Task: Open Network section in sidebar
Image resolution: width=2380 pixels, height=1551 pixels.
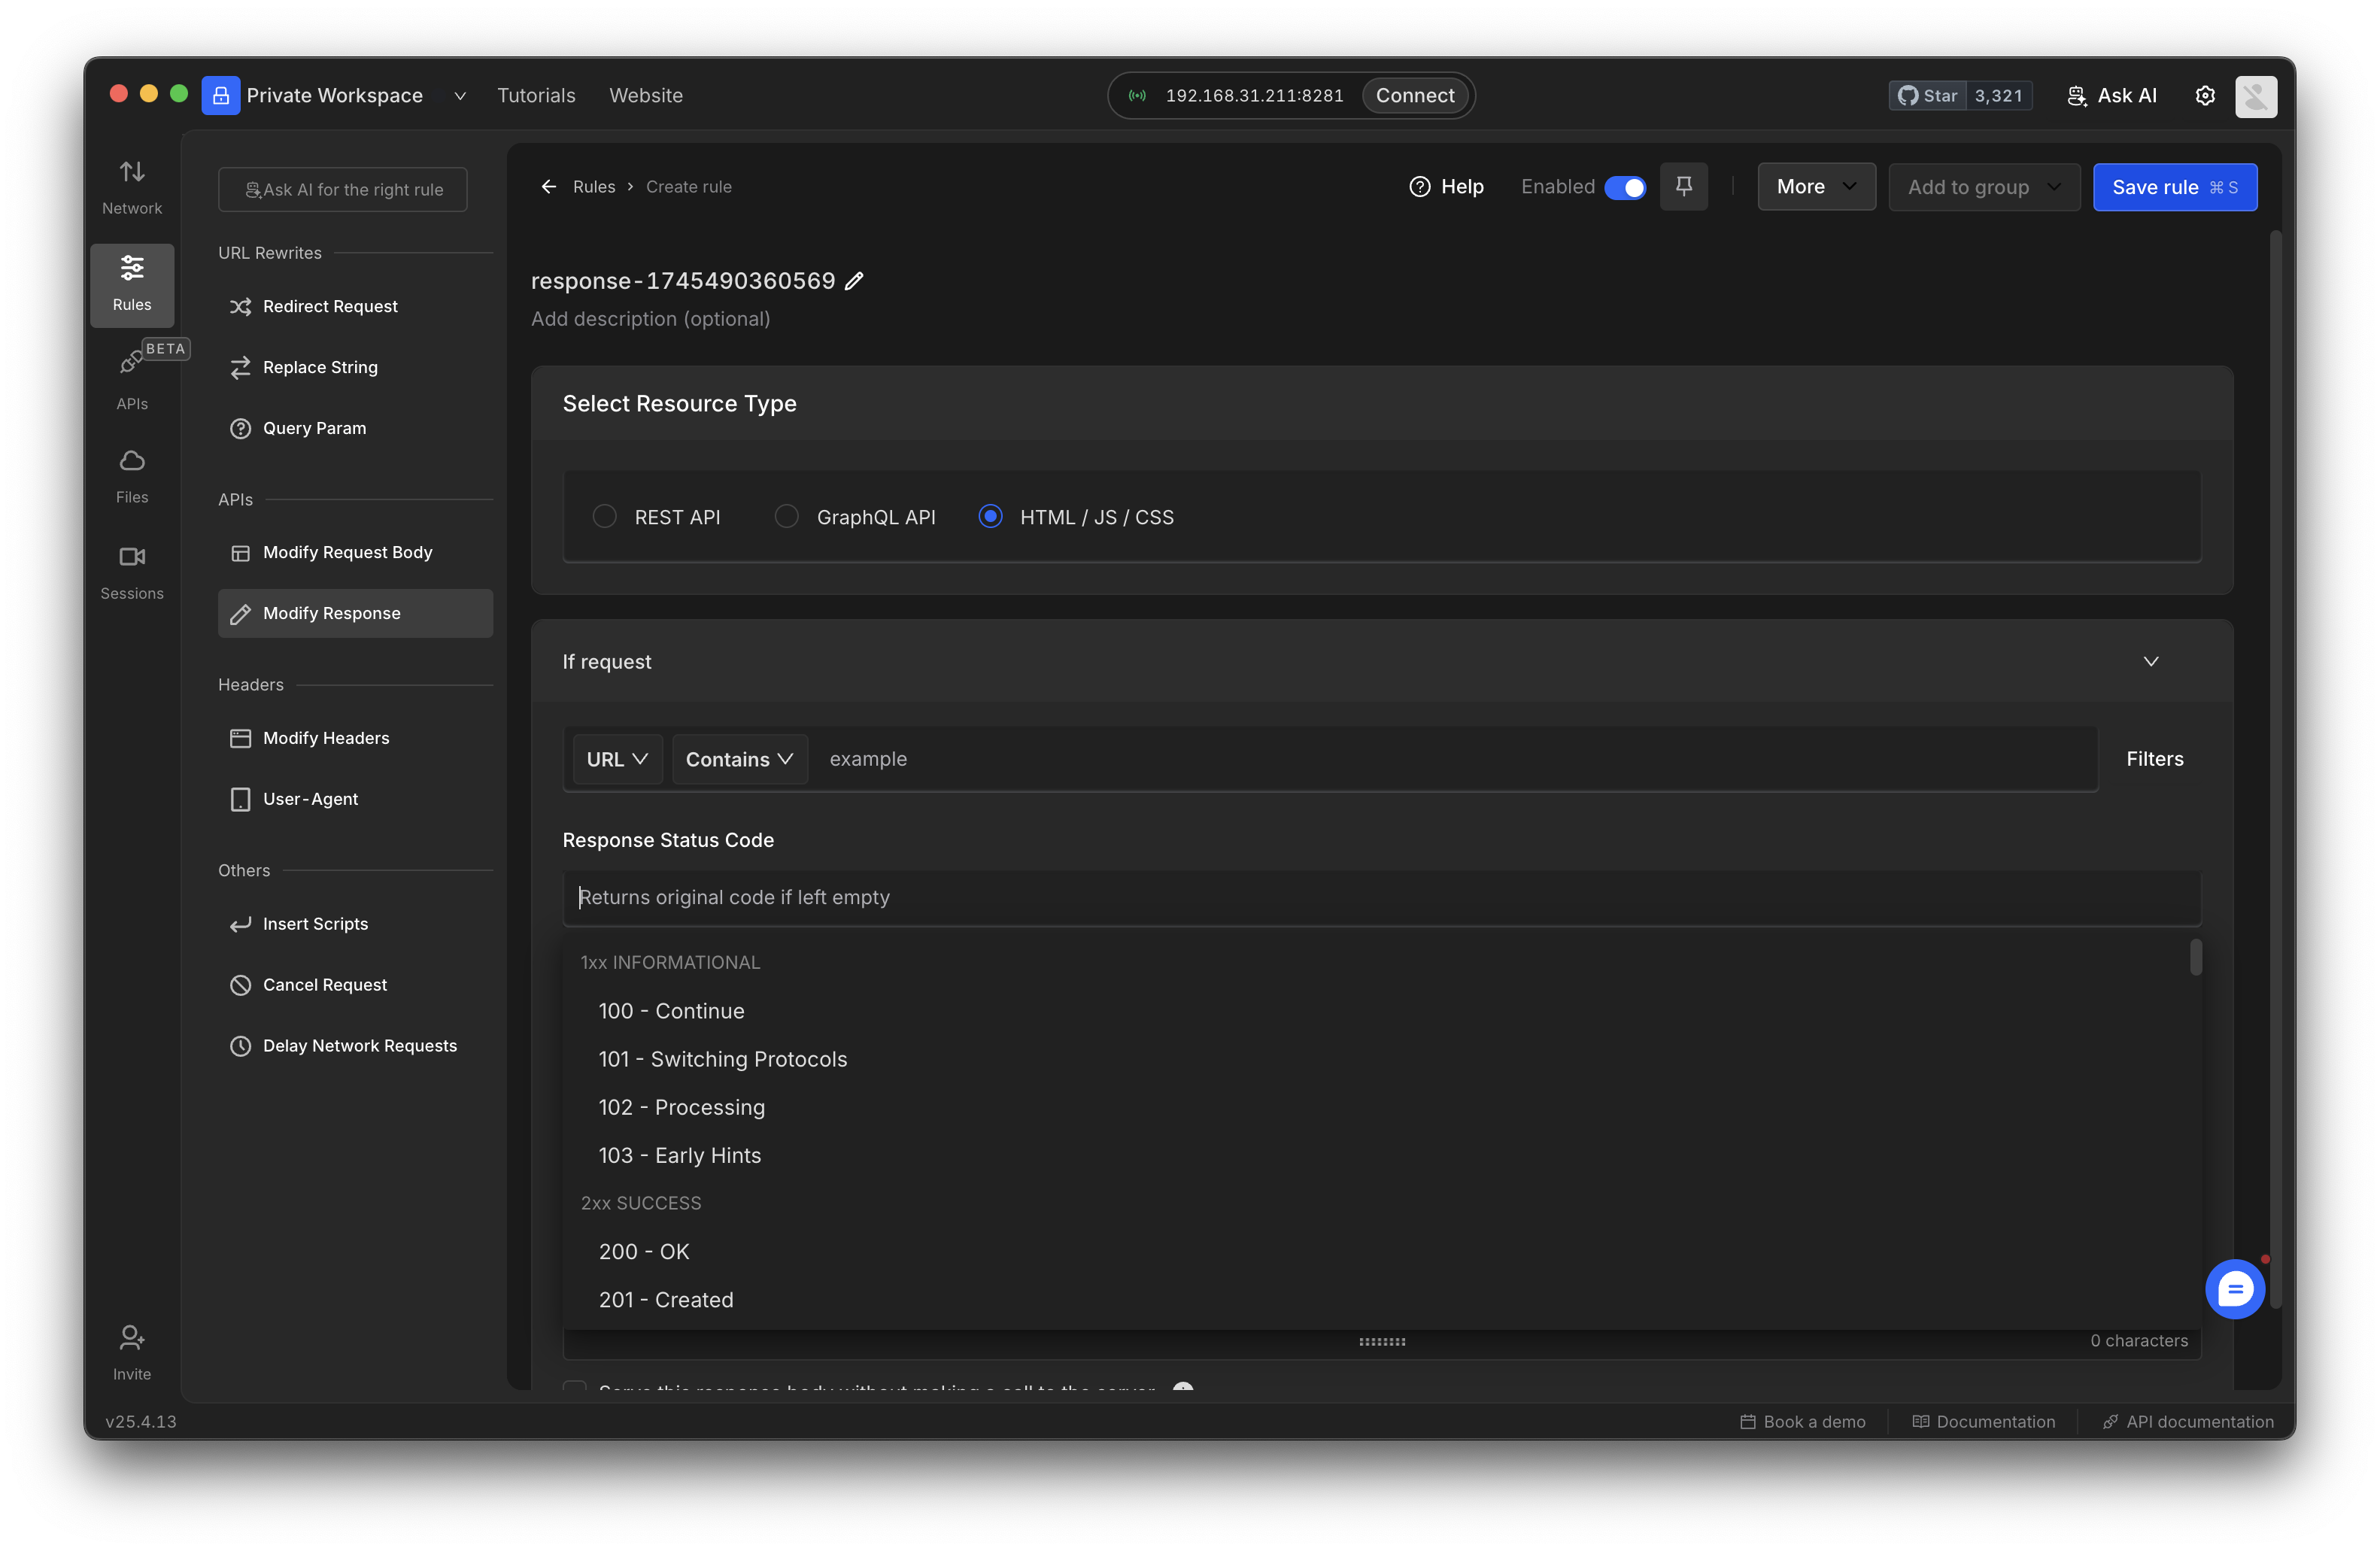Action: tap(132, 187)
